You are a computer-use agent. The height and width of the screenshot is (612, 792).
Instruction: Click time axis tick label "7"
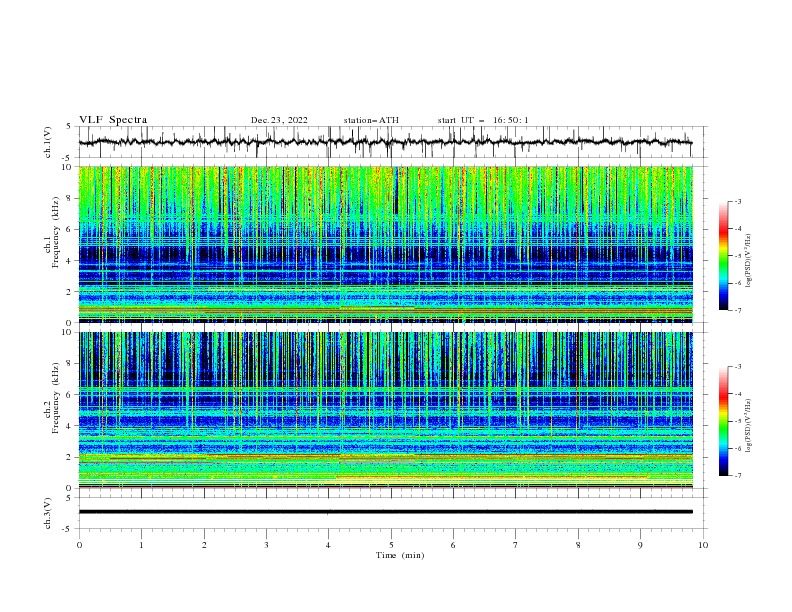516,545
